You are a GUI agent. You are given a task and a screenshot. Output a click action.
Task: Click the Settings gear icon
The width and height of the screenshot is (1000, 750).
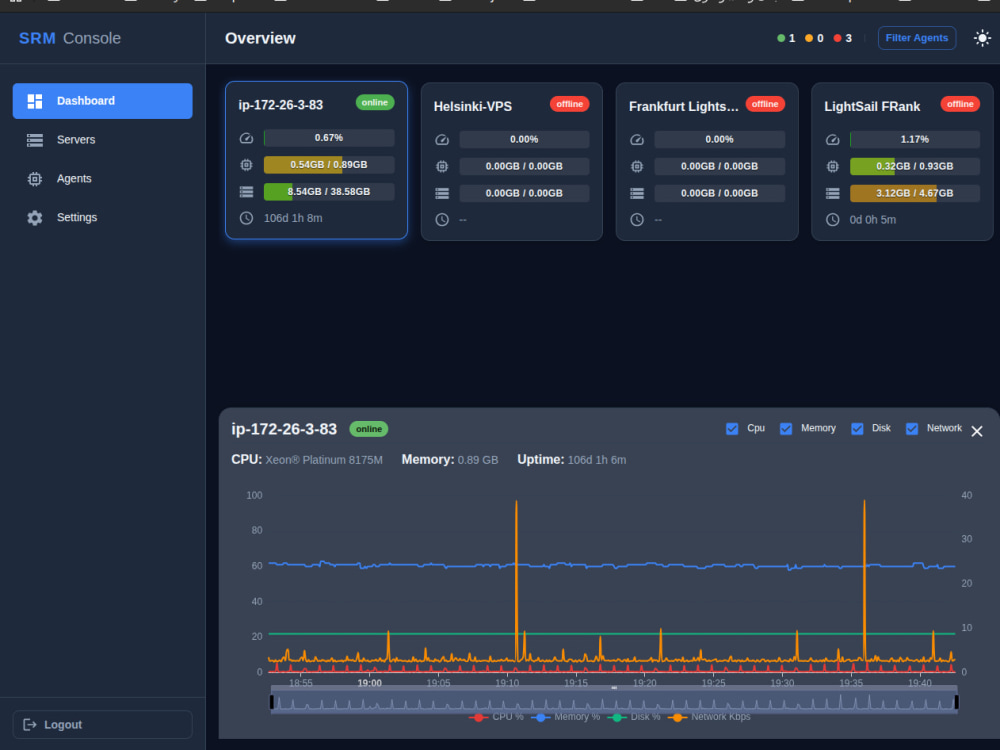(x=35, y=218)
